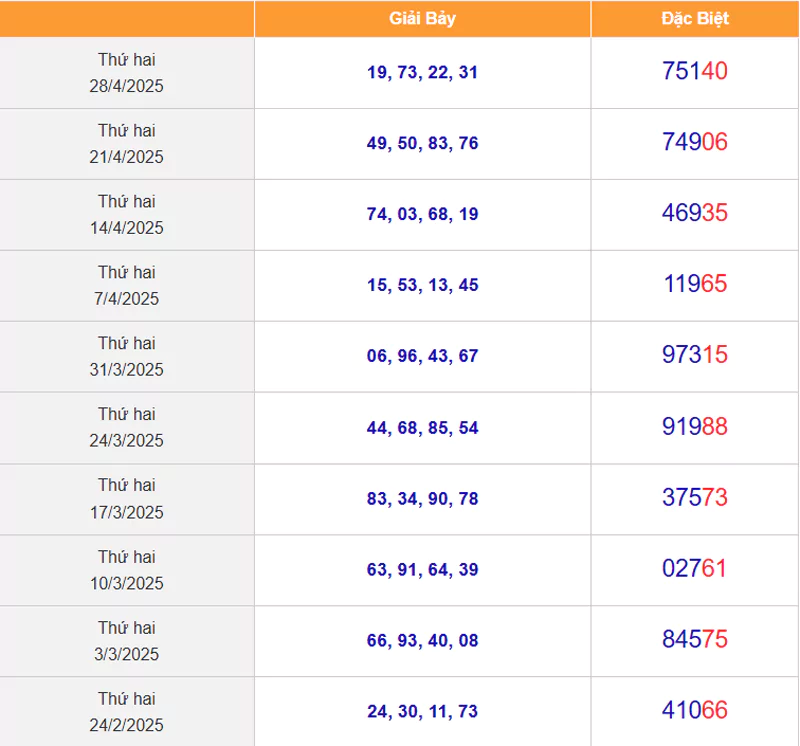Select the date cell 14/4/2025
This screenshot has width=800, height=746.
127,214
